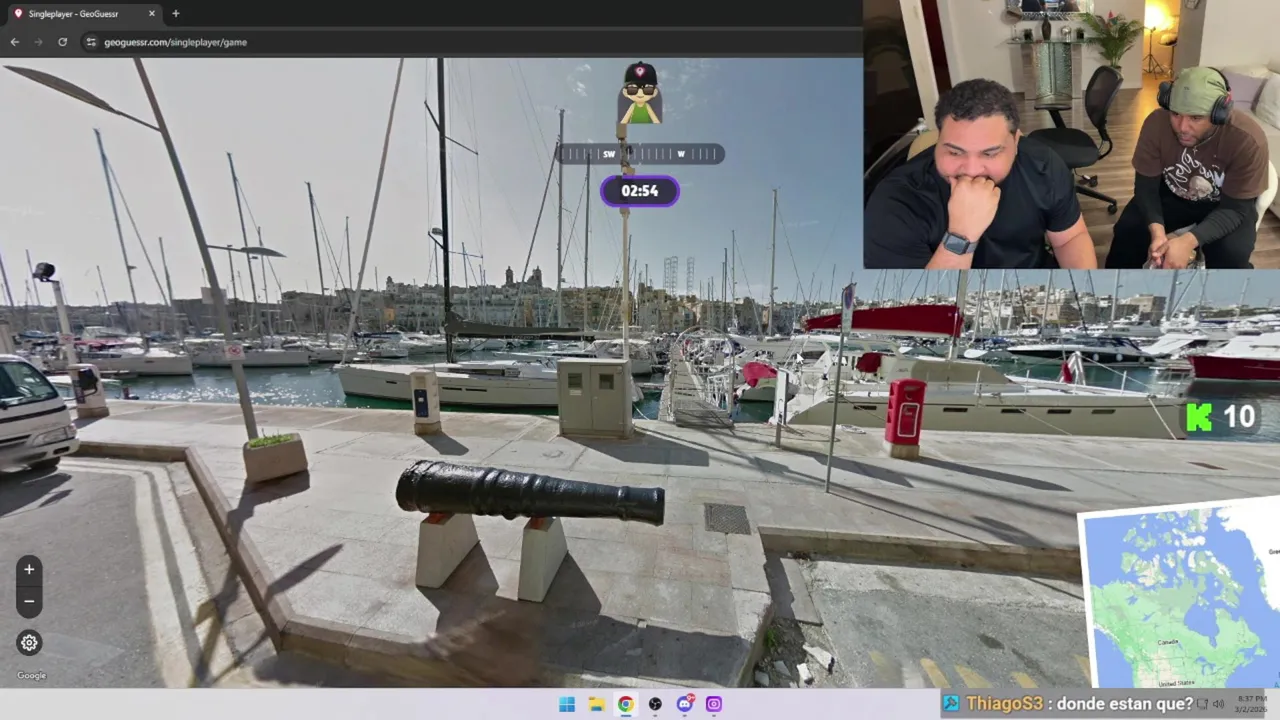Open the purple camera app in taskbar
Image resolution: width=1280 pixels, height=720 pixels.
(714, 704)
